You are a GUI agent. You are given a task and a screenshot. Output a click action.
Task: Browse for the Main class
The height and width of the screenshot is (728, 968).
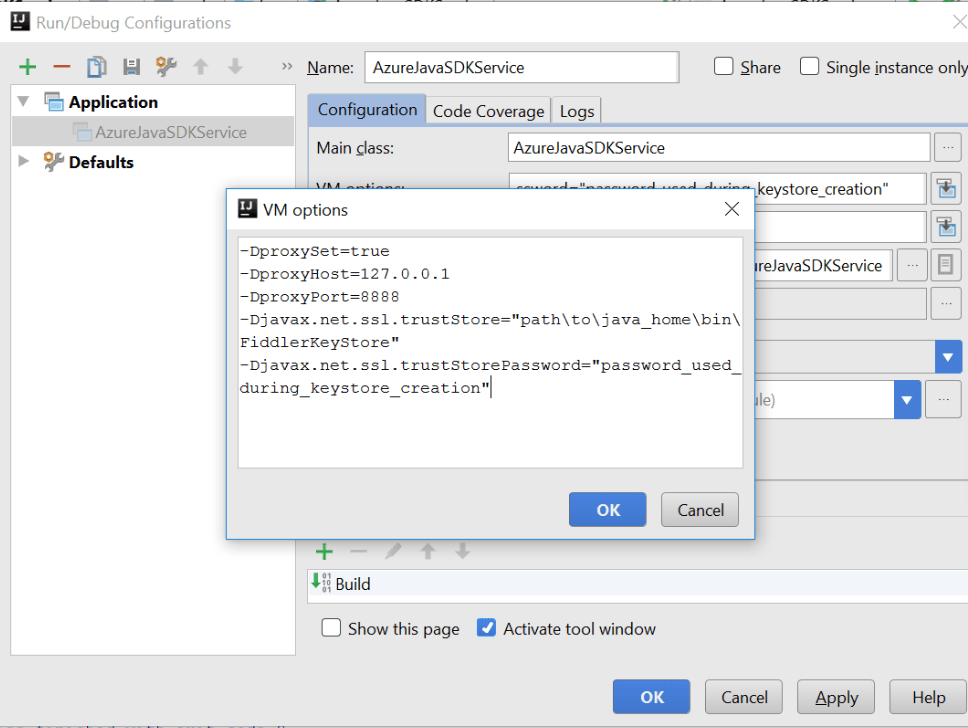[x=946, y=147]
